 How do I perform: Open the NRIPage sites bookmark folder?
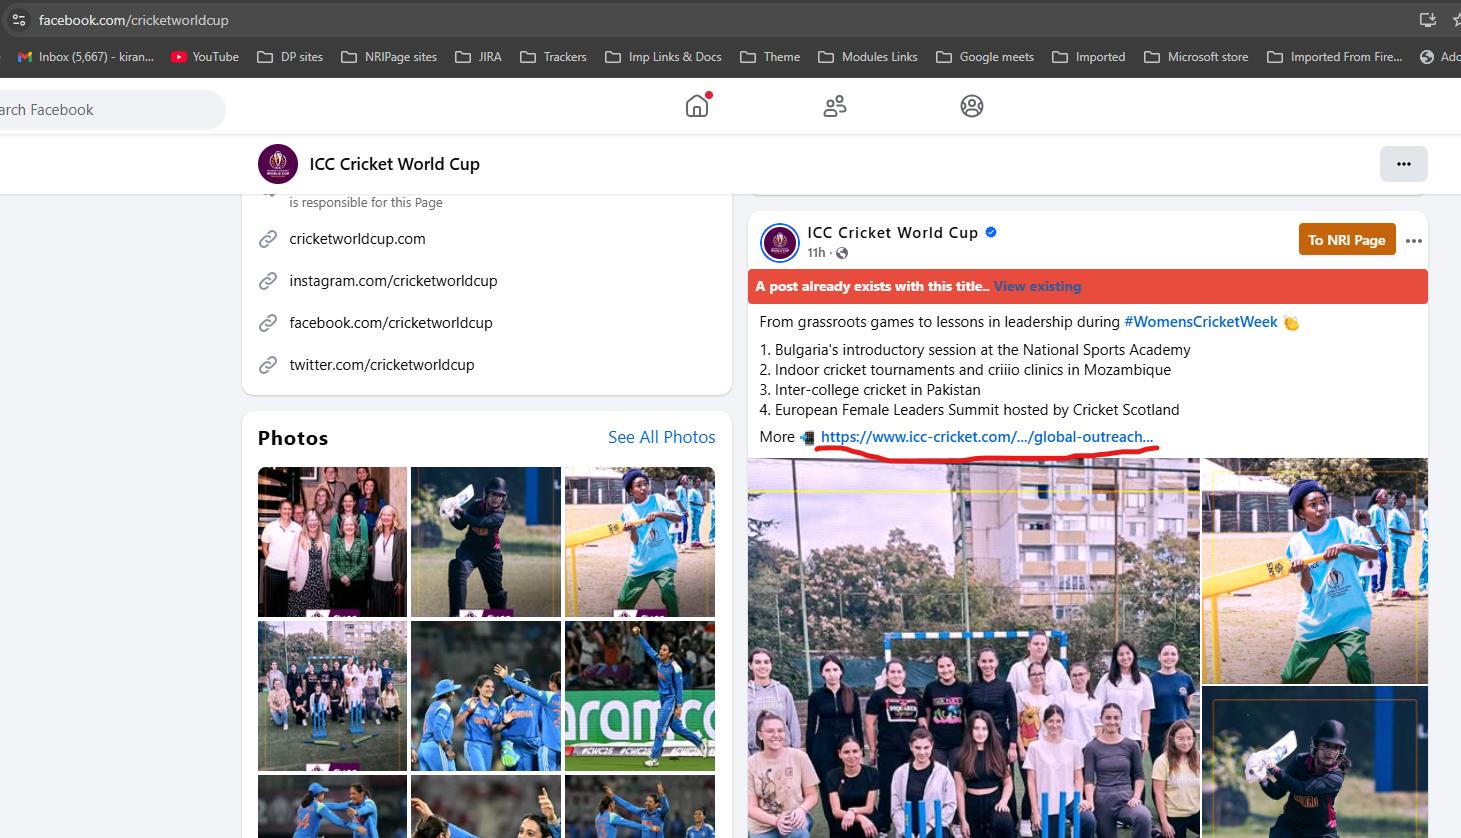point(389,57)
